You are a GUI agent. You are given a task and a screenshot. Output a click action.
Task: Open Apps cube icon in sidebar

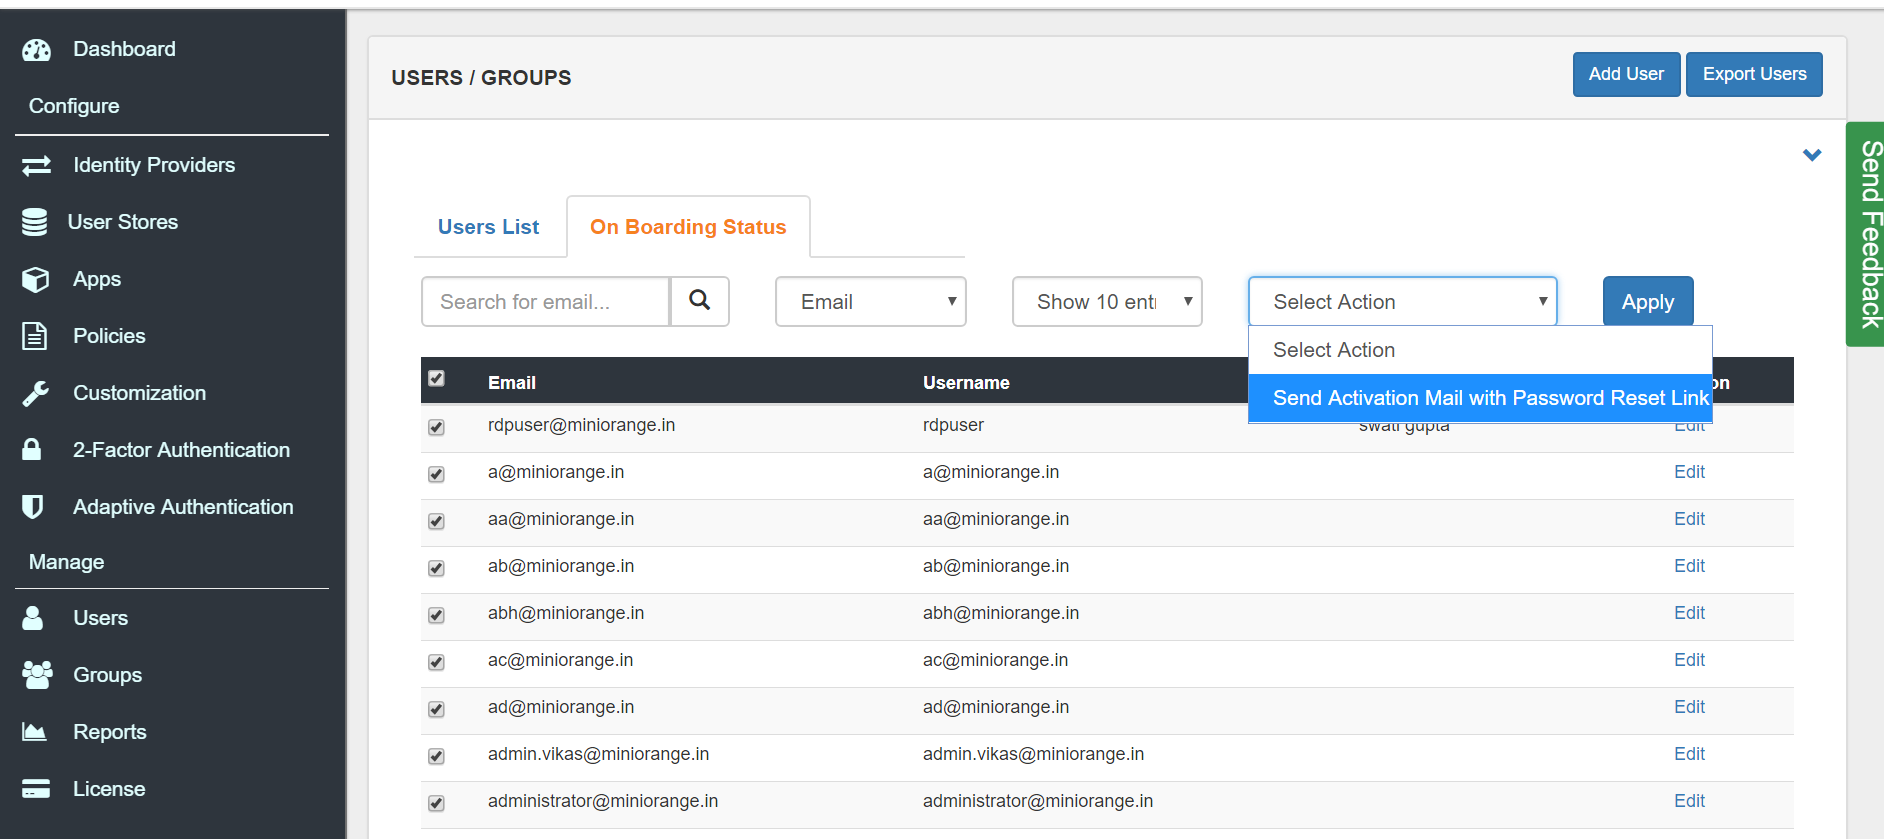coord(36,280)
